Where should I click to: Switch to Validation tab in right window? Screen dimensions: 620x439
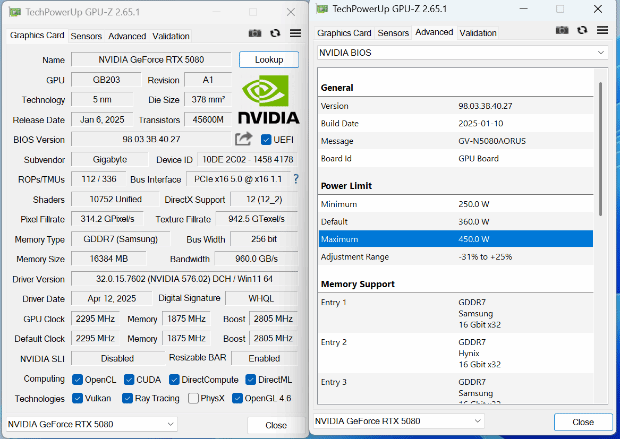click(x=478, y=33)
